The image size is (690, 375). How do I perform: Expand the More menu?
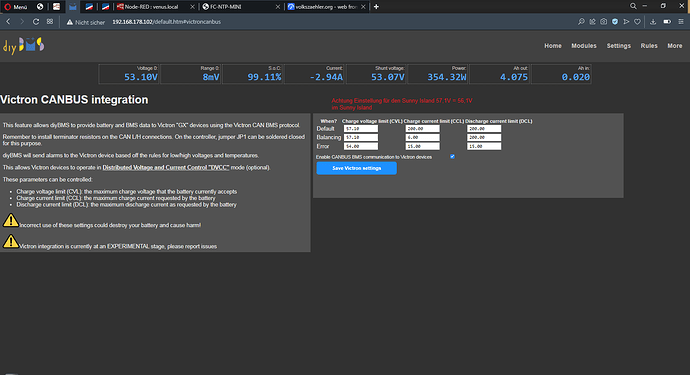click(x=675, y=46)
